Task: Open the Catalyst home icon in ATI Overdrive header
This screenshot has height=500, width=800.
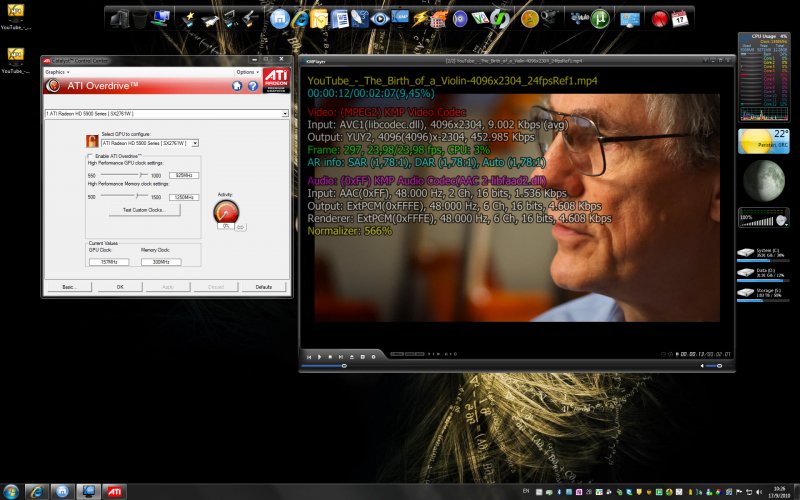Action: 237,86
